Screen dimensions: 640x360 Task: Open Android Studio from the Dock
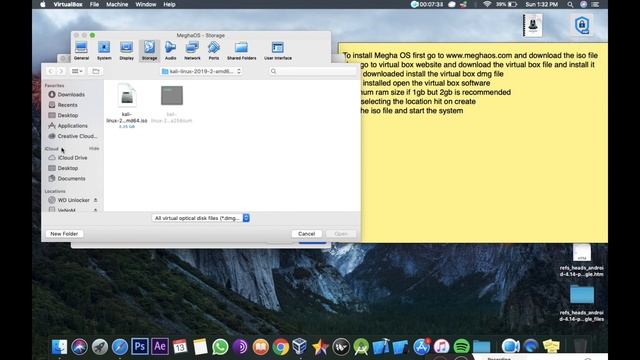(x=361, y=347)
